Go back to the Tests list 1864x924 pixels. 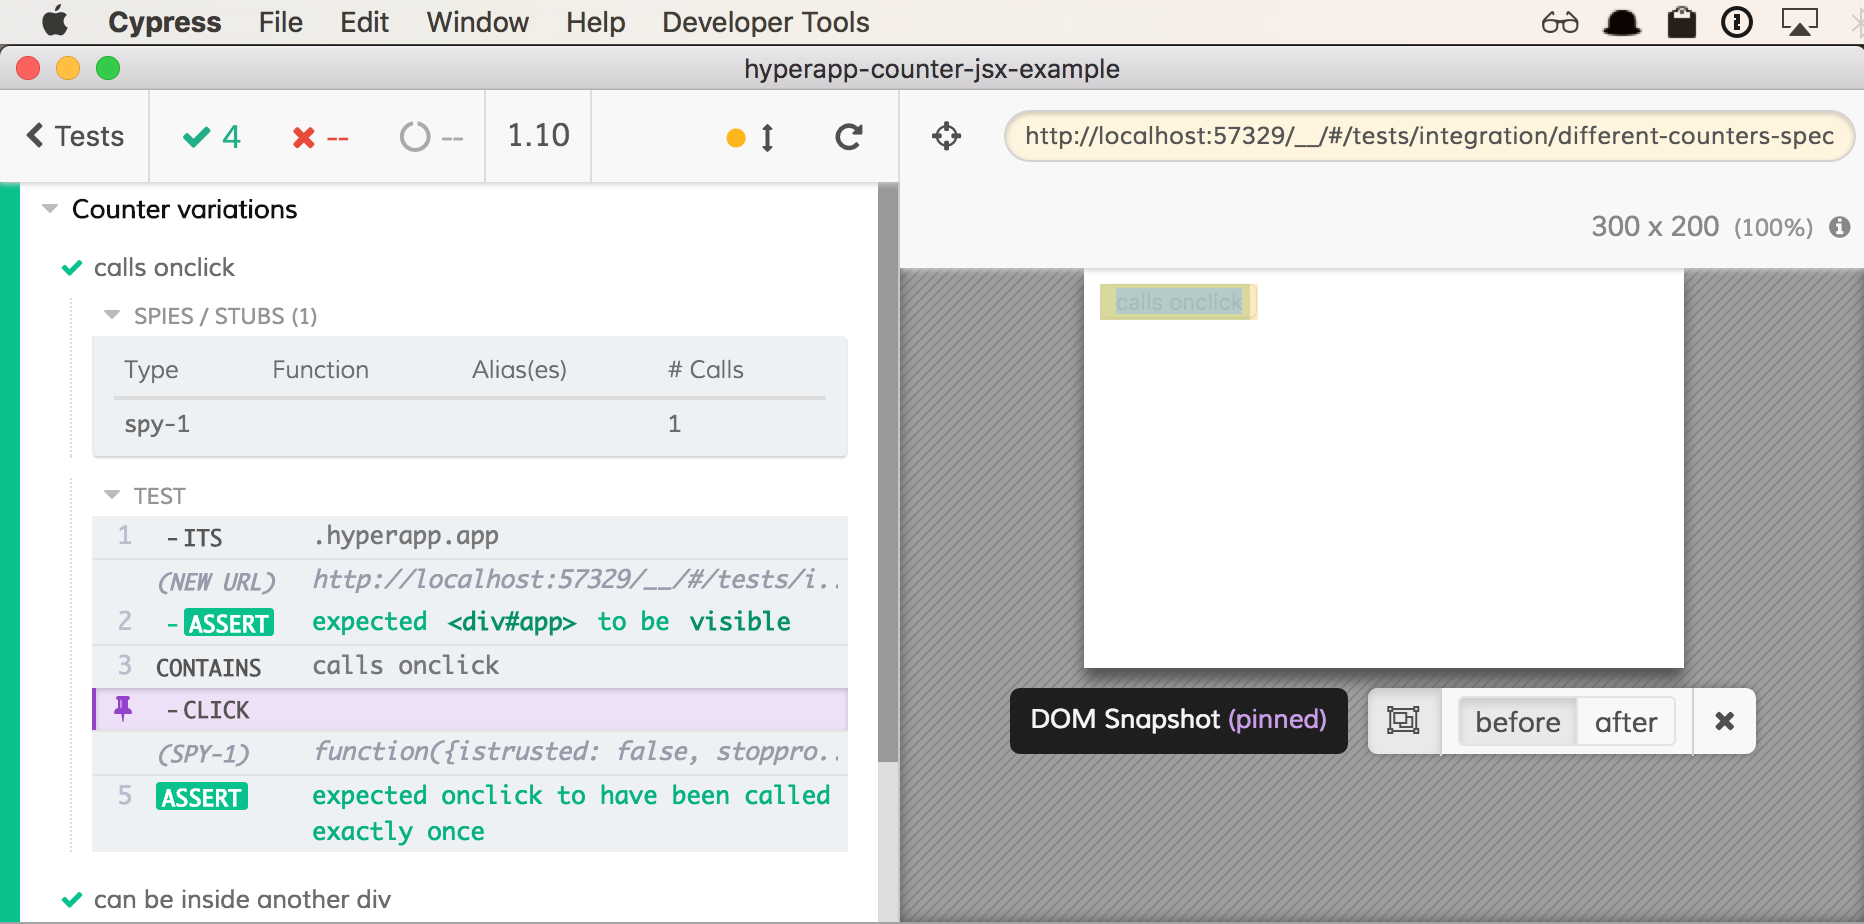(x=75, y=136)
